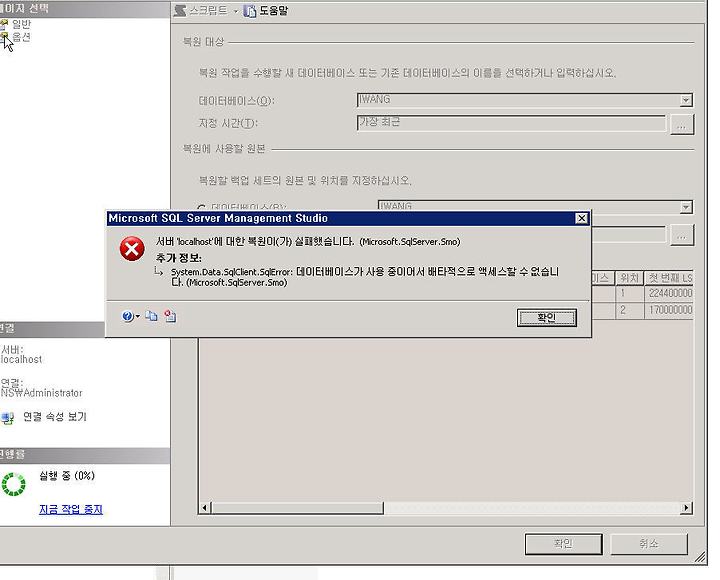Click the horizontal scrollbar thumb

(x=297, y=507)
